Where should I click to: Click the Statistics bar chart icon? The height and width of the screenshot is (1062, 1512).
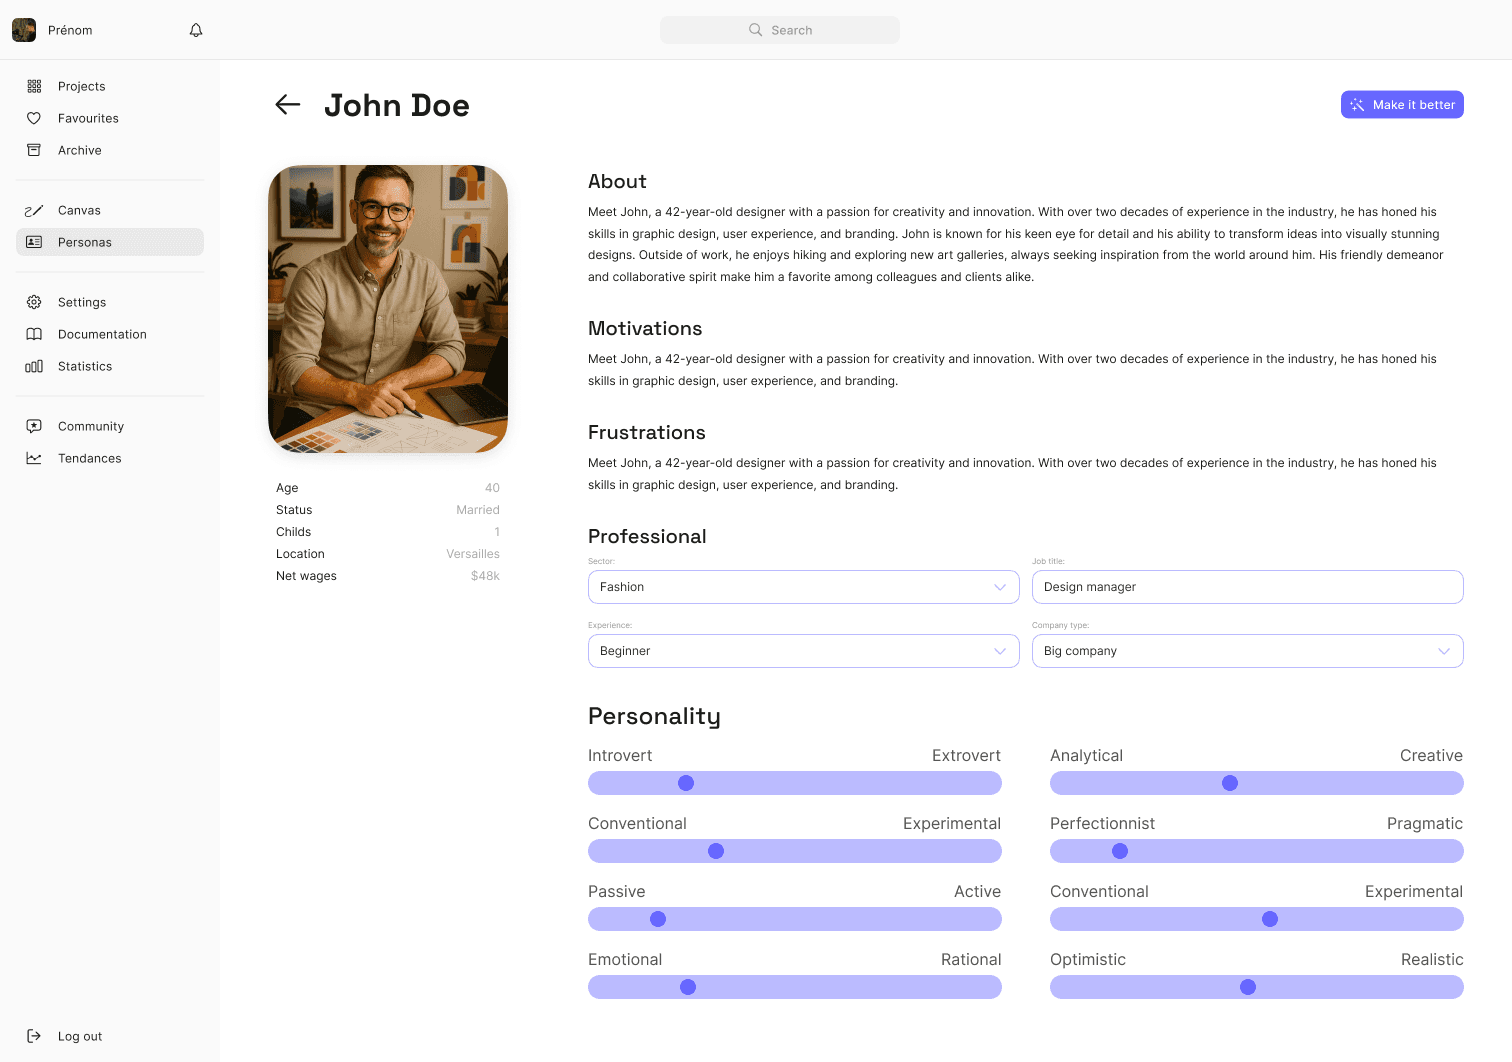click(34, 366)
